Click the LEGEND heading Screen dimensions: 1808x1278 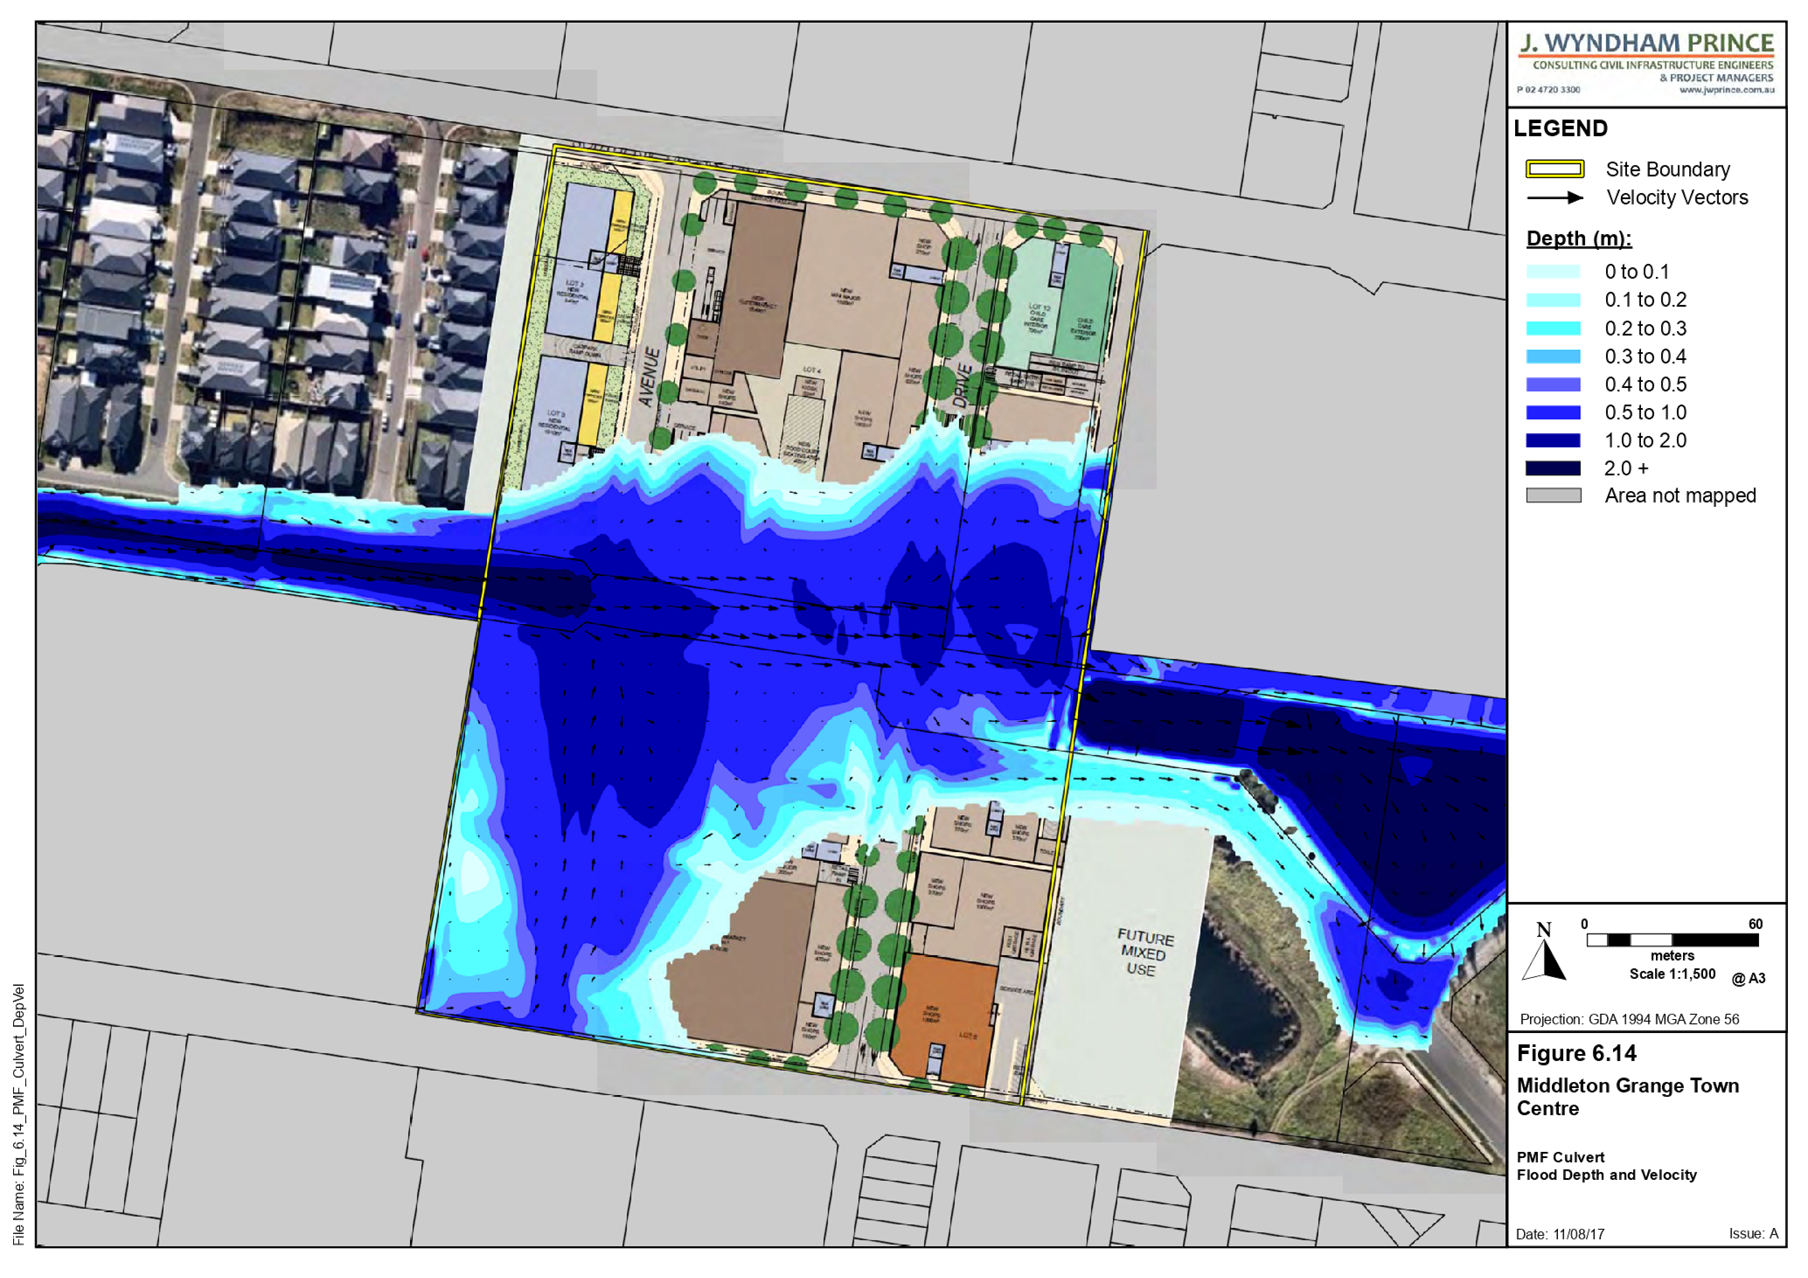pos(1561,128)
